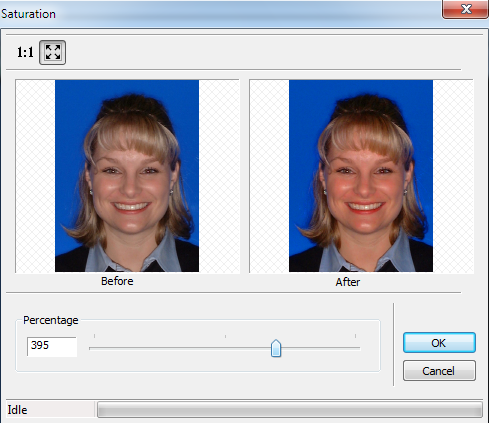
Task: Click the Percentage group label
Action: click(51, 320)
